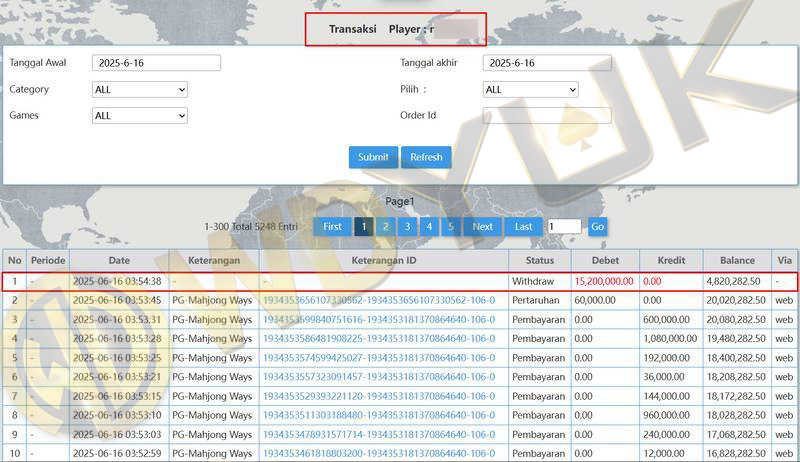Click the Submit button
800x462 pixels.
click(x=373, y=157)
